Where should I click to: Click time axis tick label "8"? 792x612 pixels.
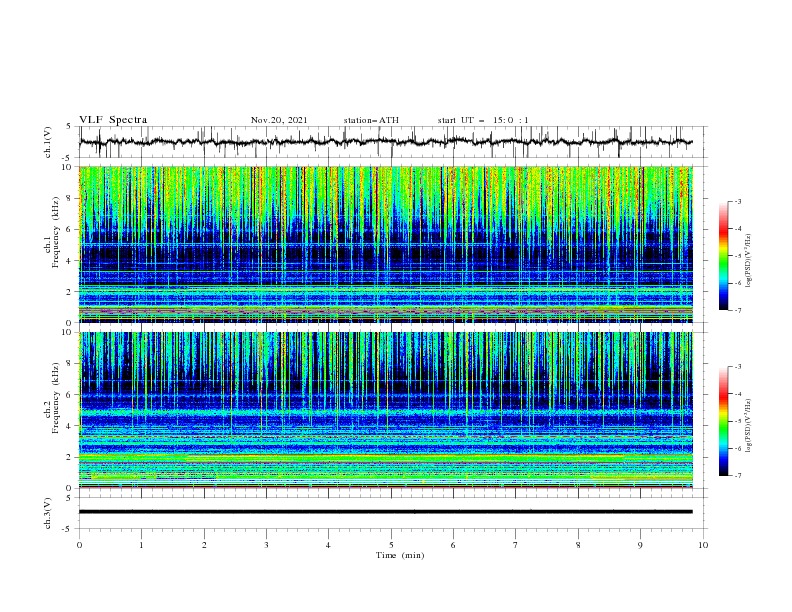coord(578,545)
